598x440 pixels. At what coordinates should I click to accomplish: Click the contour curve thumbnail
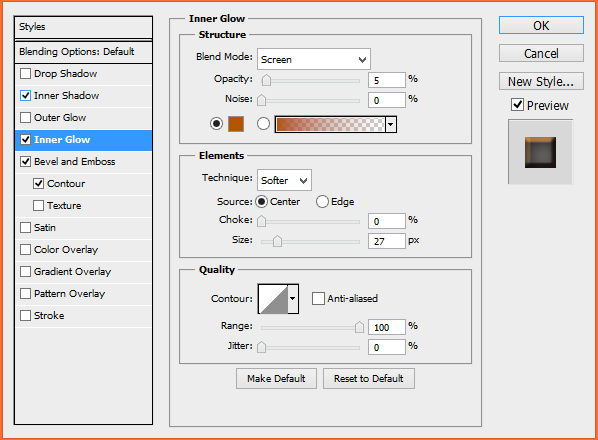[273, 299]
